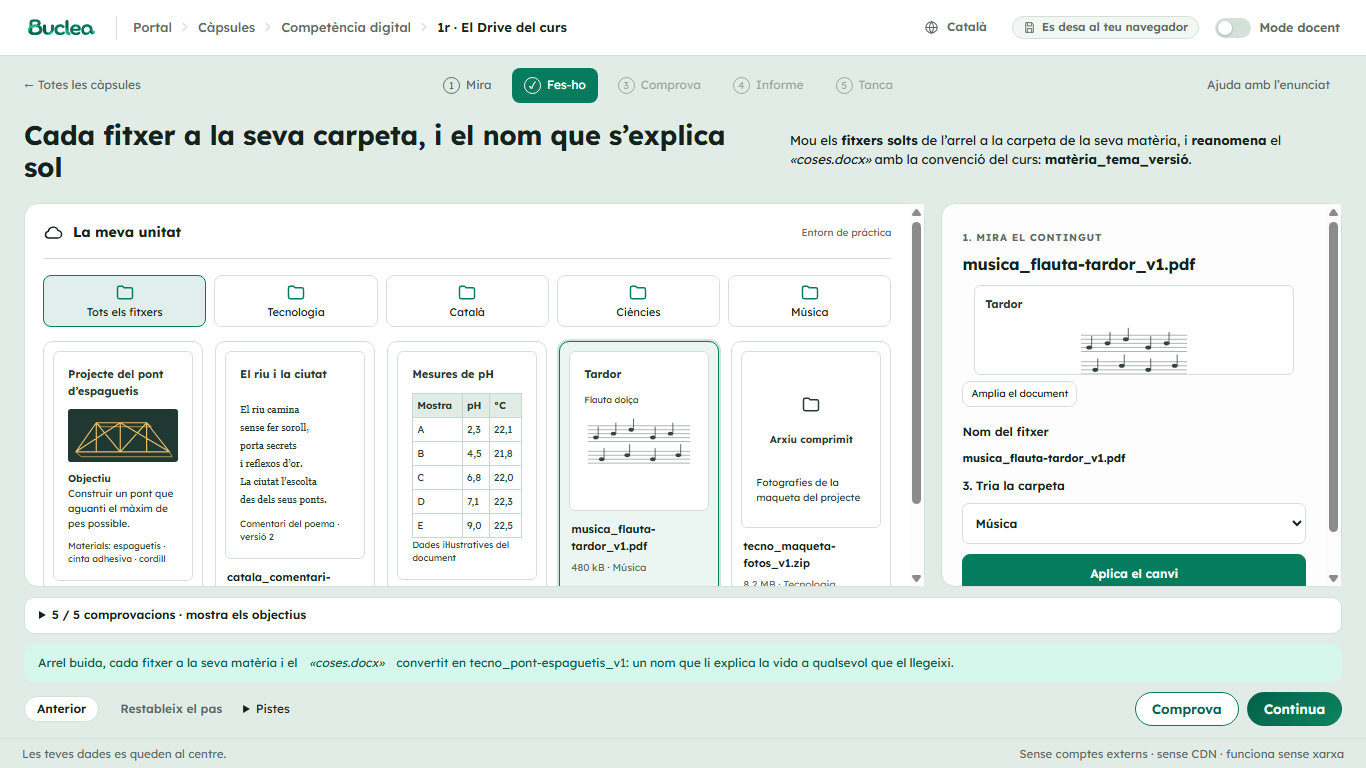
Task: Click the Aplica el canvi button
Action: pos(1134,571)
